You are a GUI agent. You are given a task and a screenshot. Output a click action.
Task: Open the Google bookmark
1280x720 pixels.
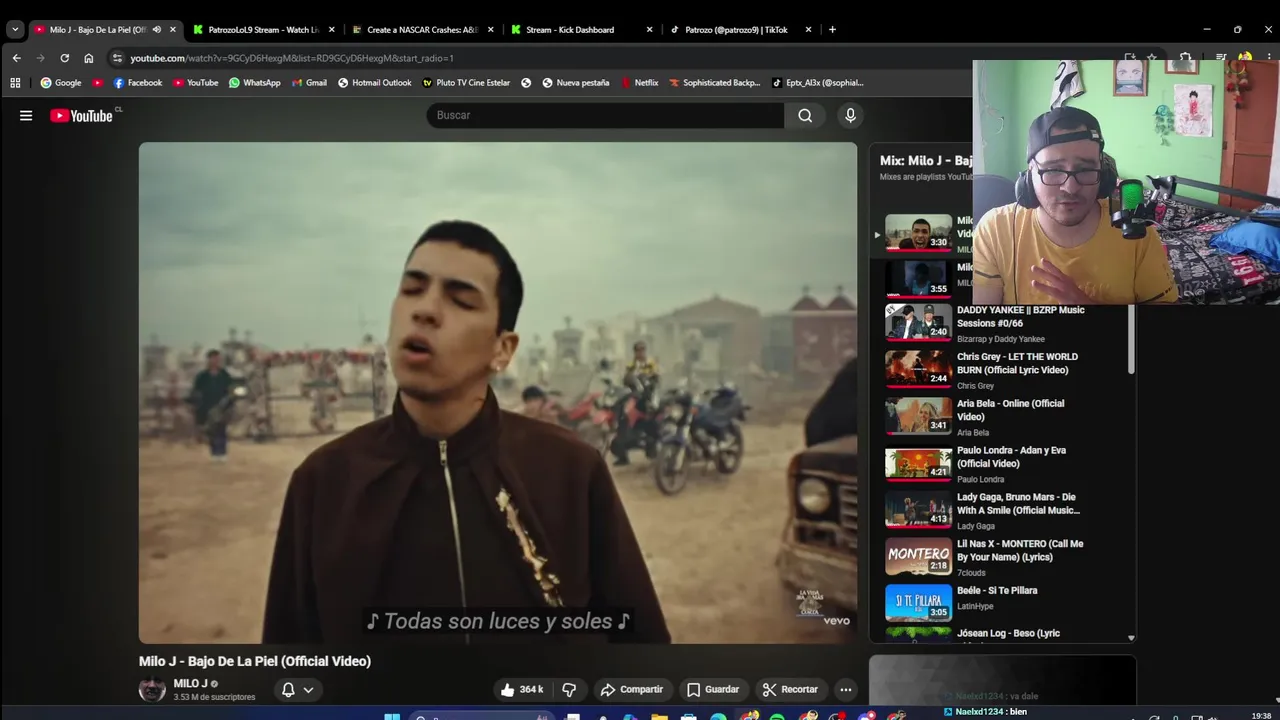61,83
